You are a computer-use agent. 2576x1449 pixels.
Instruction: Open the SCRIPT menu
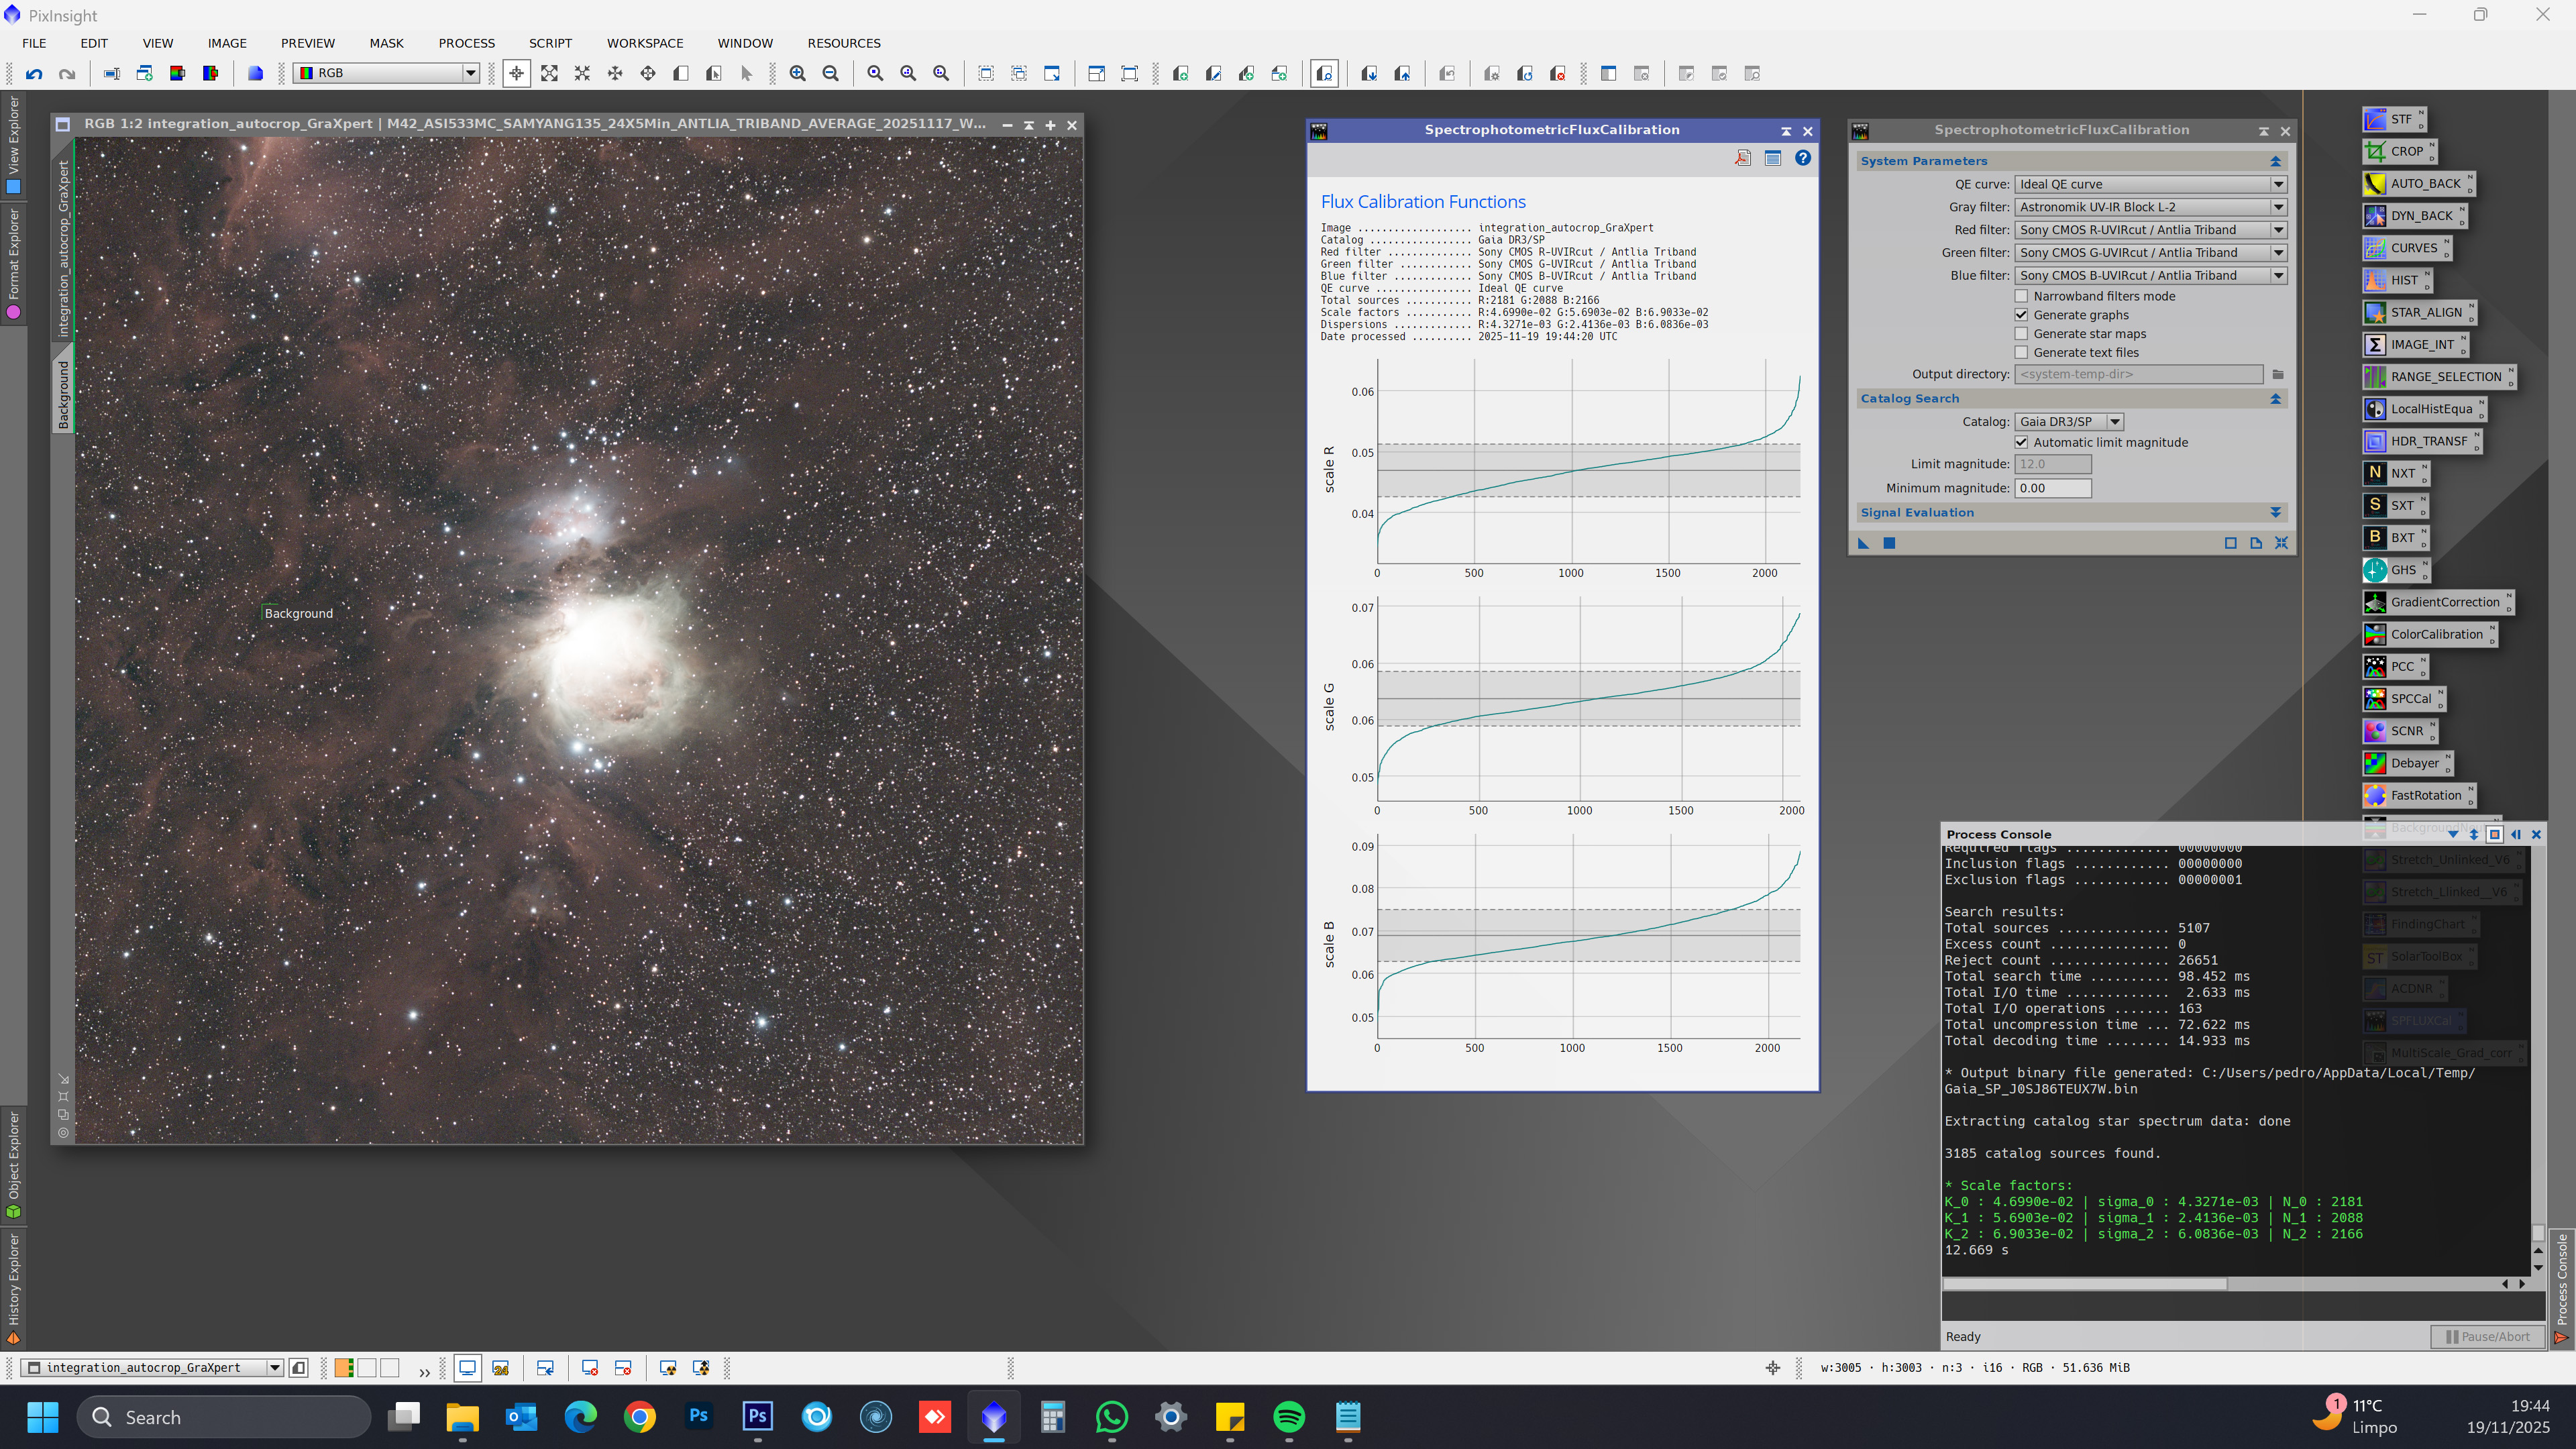(550, 43)
